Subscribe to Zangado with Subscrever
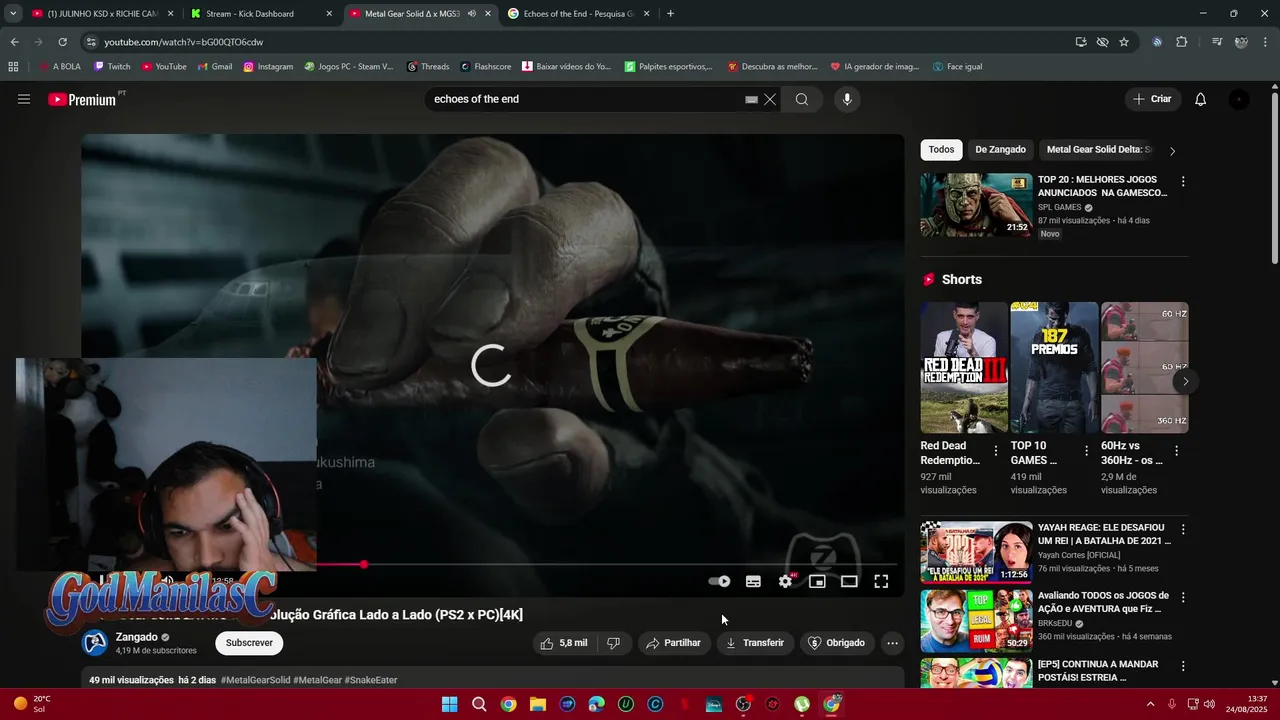Screen dimensions: 1280x720 (249, 643)
